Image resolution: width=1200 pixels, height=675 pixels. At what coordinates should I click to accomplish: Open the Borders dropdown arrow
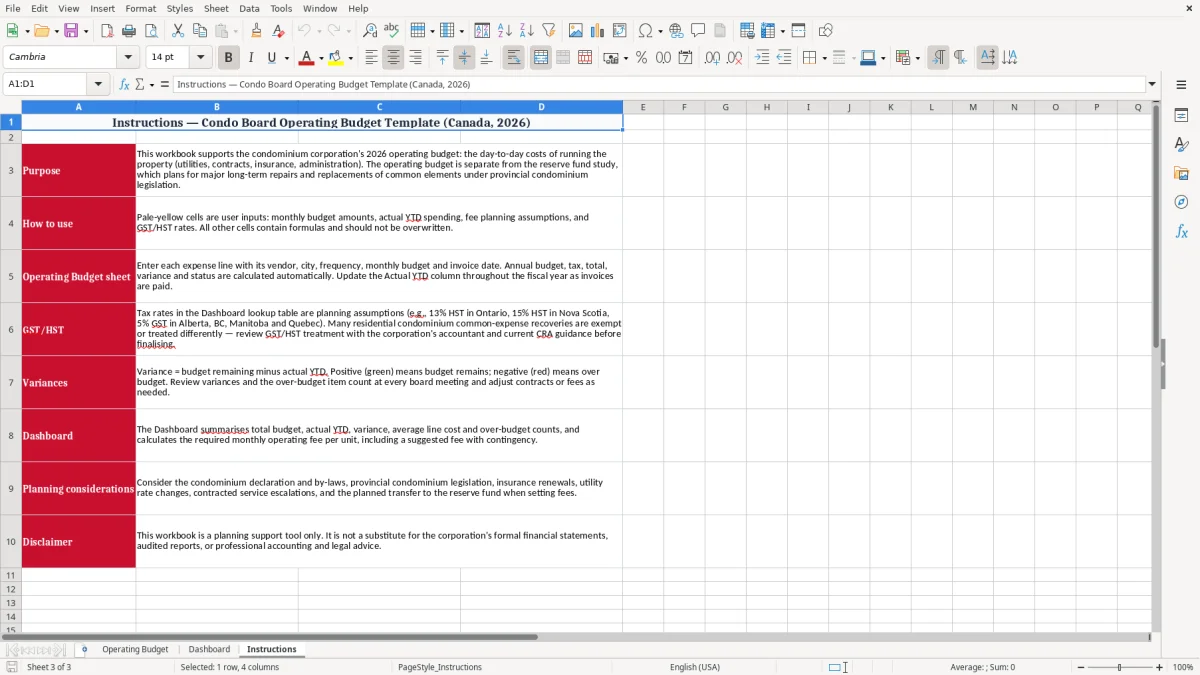tap(825, 58)
